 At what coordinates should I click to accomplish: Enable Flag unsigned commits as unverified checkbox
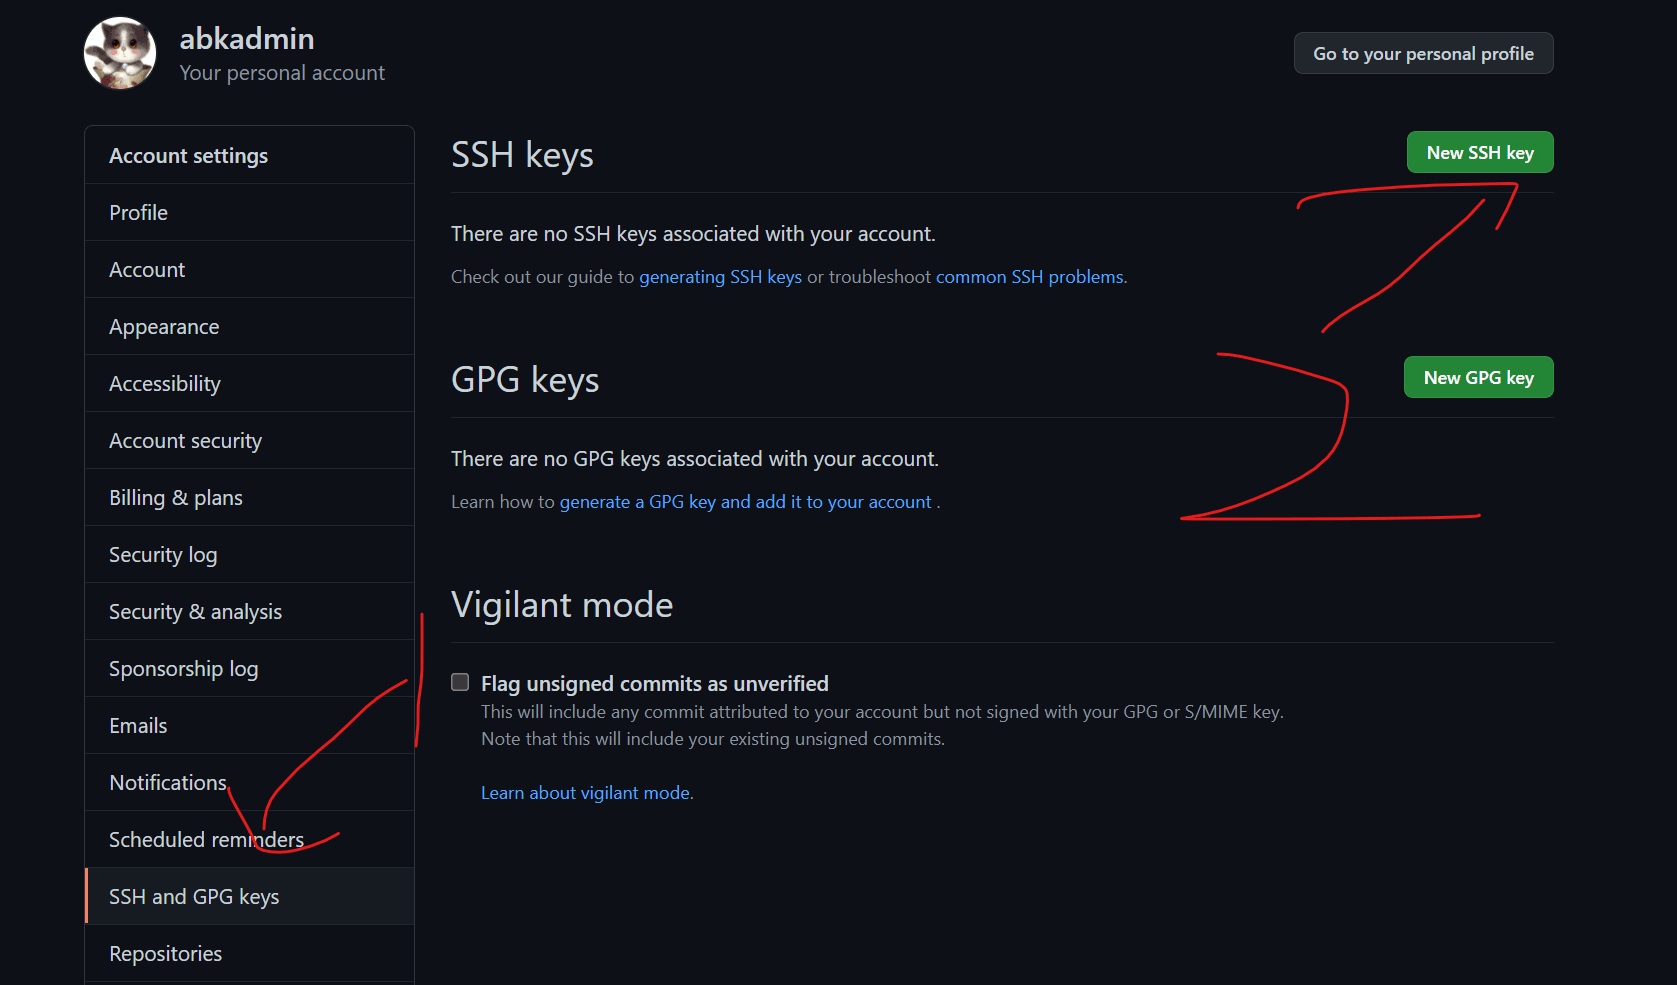pyautogui.click(x=460, y=682)
